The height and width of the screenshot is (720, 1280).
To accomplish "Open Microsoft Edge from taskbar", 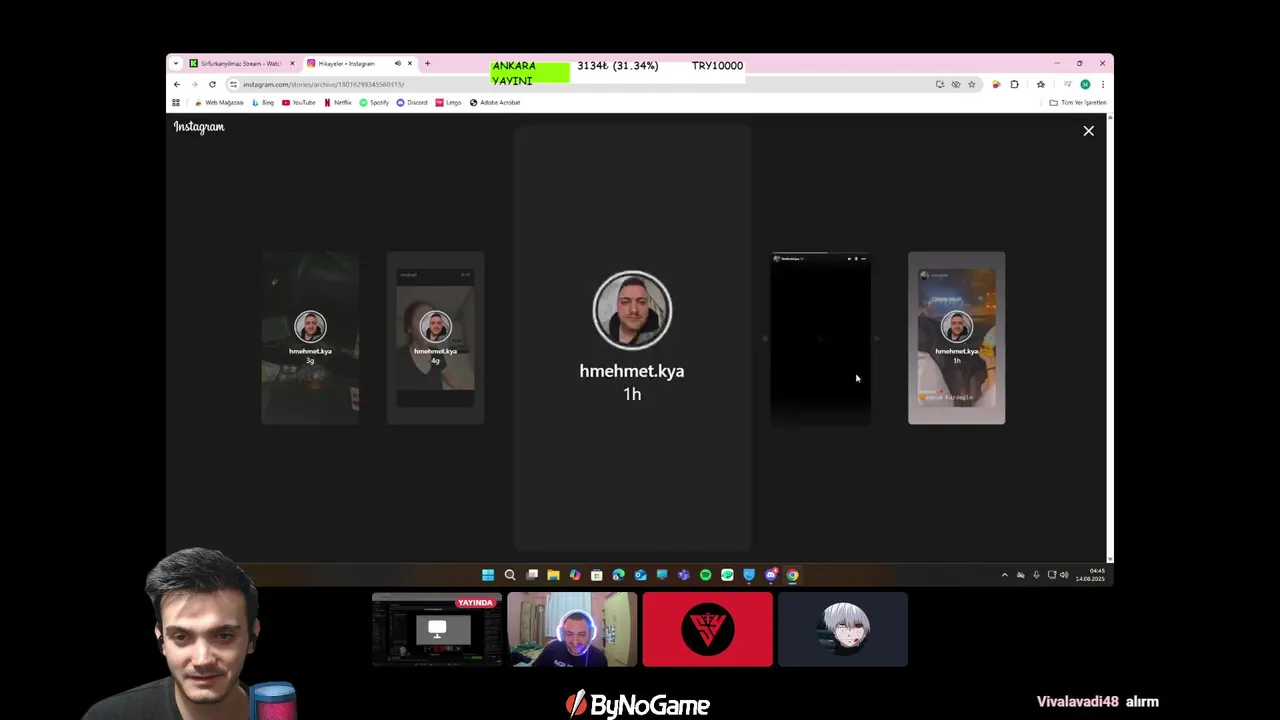I will click(x=618, y=575).
